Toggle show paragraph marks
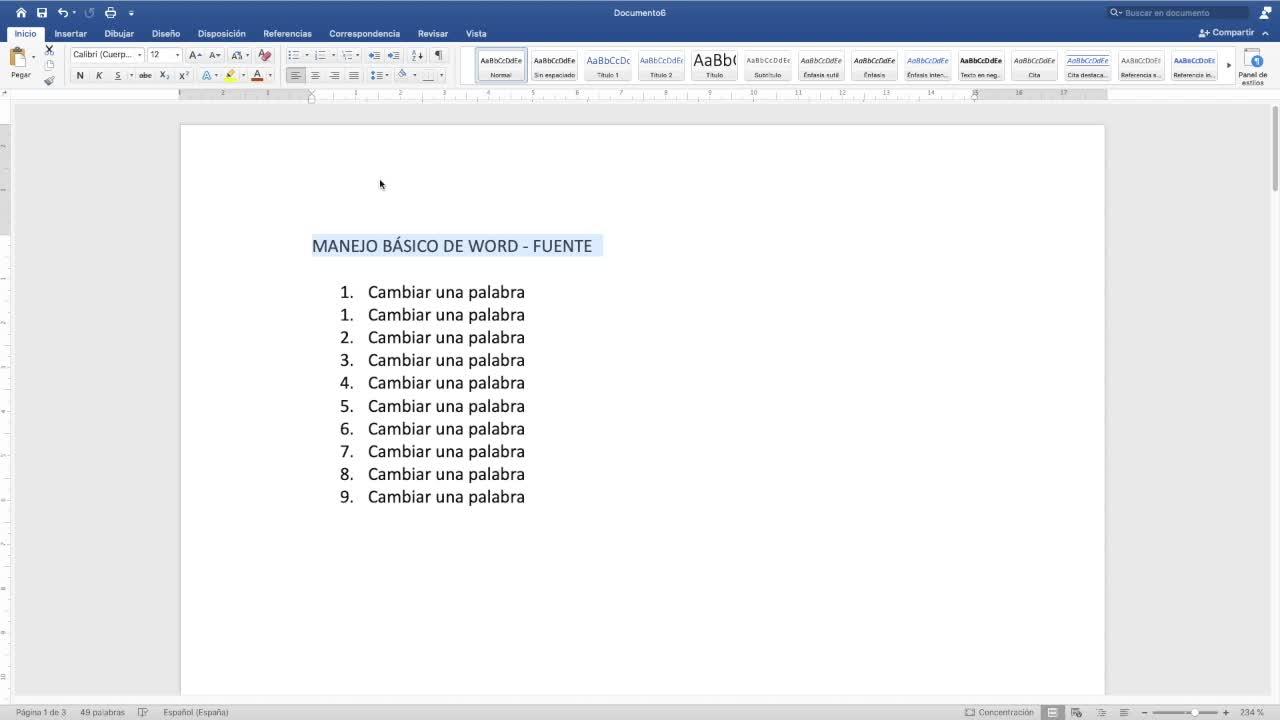Viewport: 1280px width, 720px height. click(x=438, y=55)
